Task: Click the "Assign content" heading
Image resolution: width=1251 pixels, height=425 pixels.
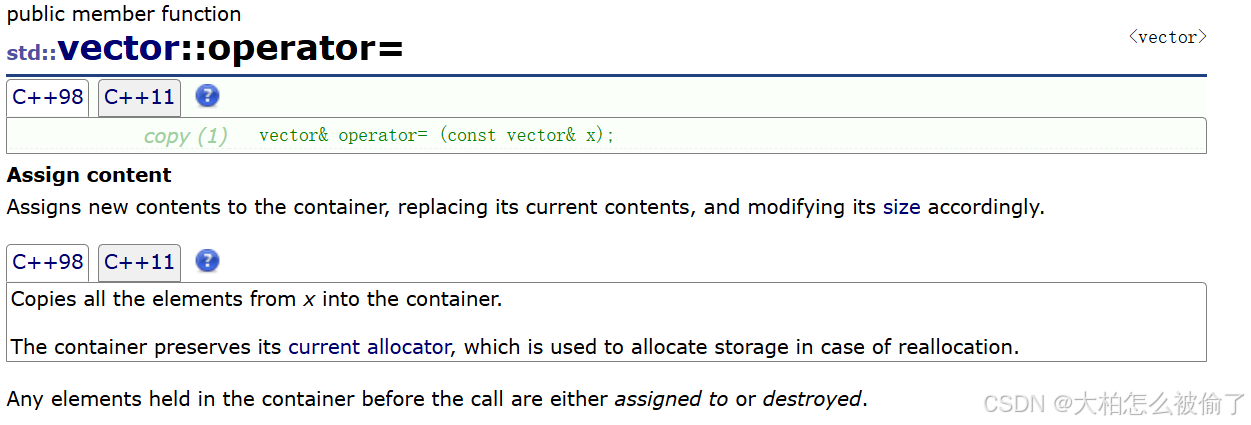Action: coord(89,175)
